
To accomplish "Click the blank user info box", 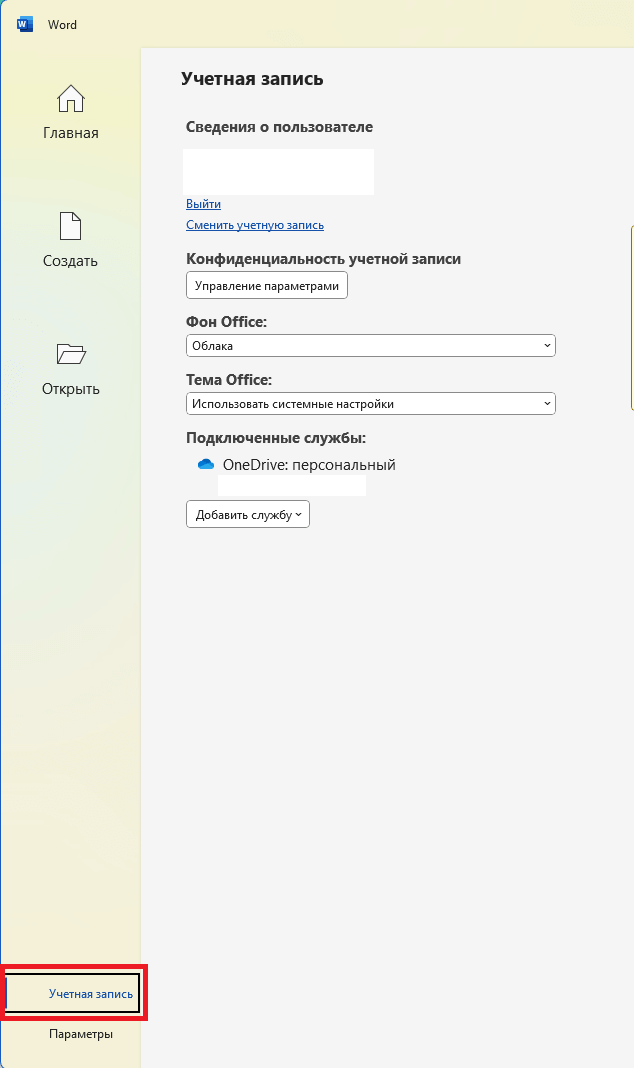I will [279, 172].
